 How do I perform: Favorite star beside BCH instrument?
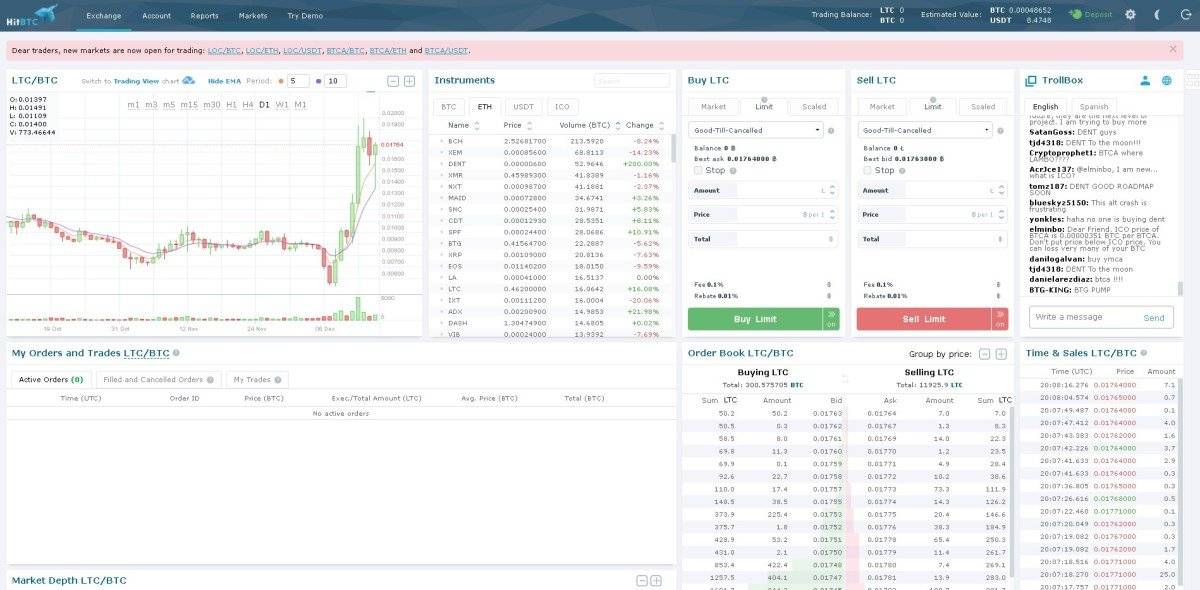441,141
